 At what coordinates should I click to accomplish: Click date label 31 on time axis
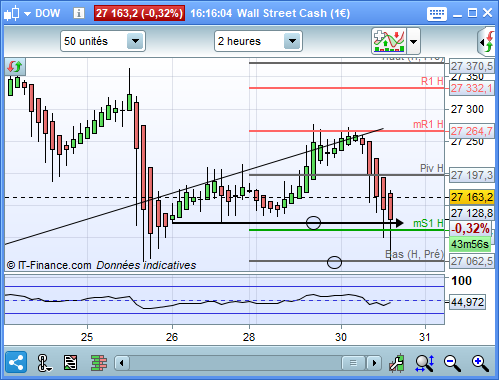tap(425, 337)
